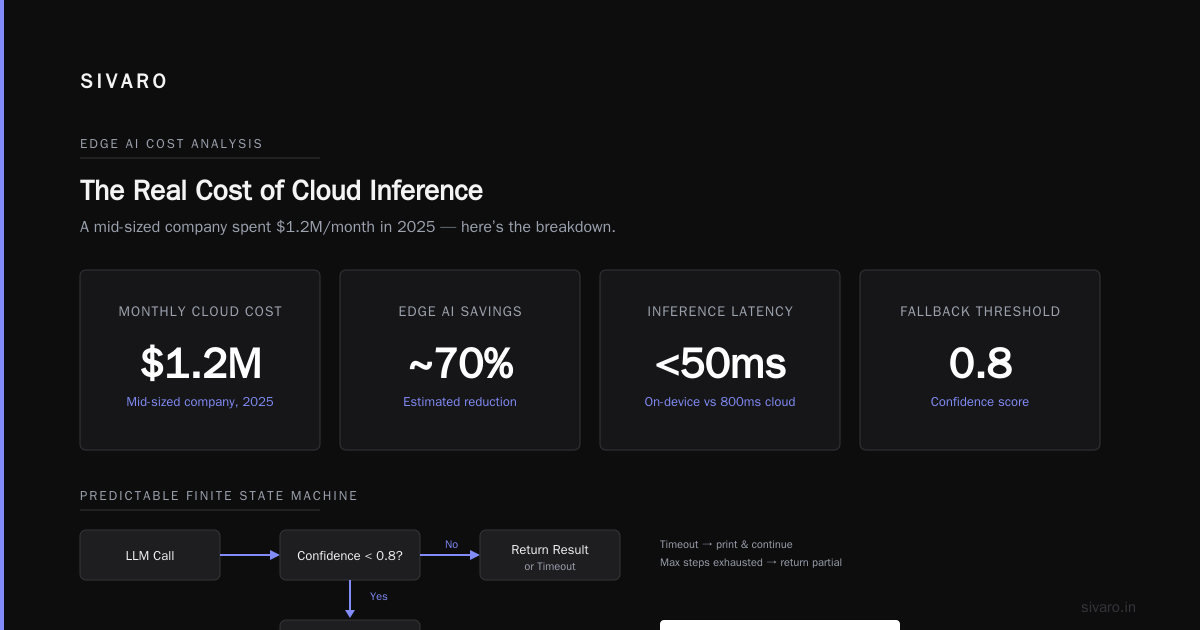Click the <50ms latency figure
This screenshot has width=1200, height=630.
(x=720, y=364)
